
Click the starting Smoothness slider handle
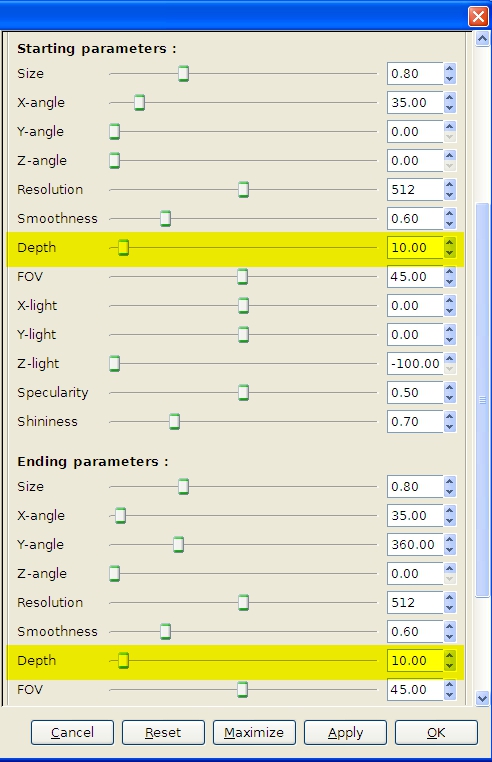click(165, 219)
